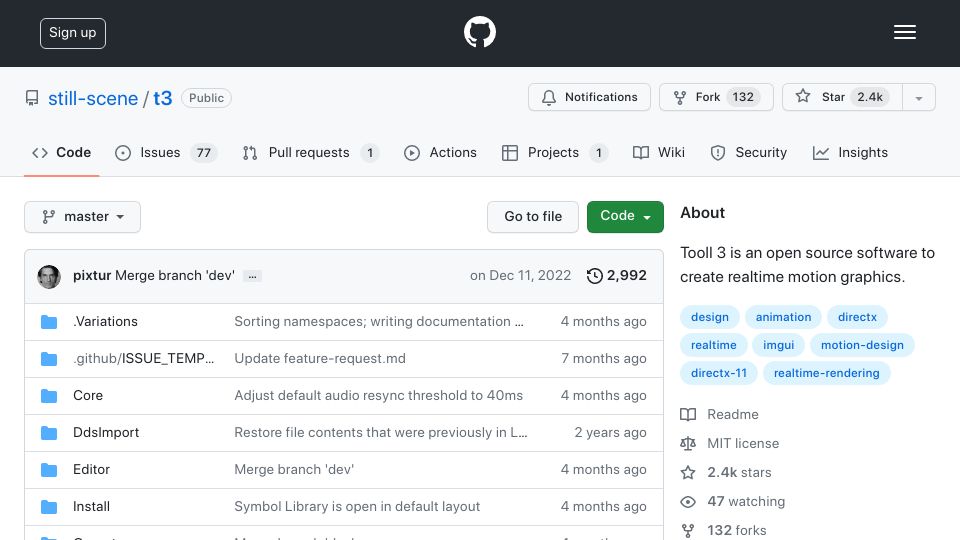Screen dimensions: 960x540
Task: Click the Readme book icon
Action: (688, 414)
